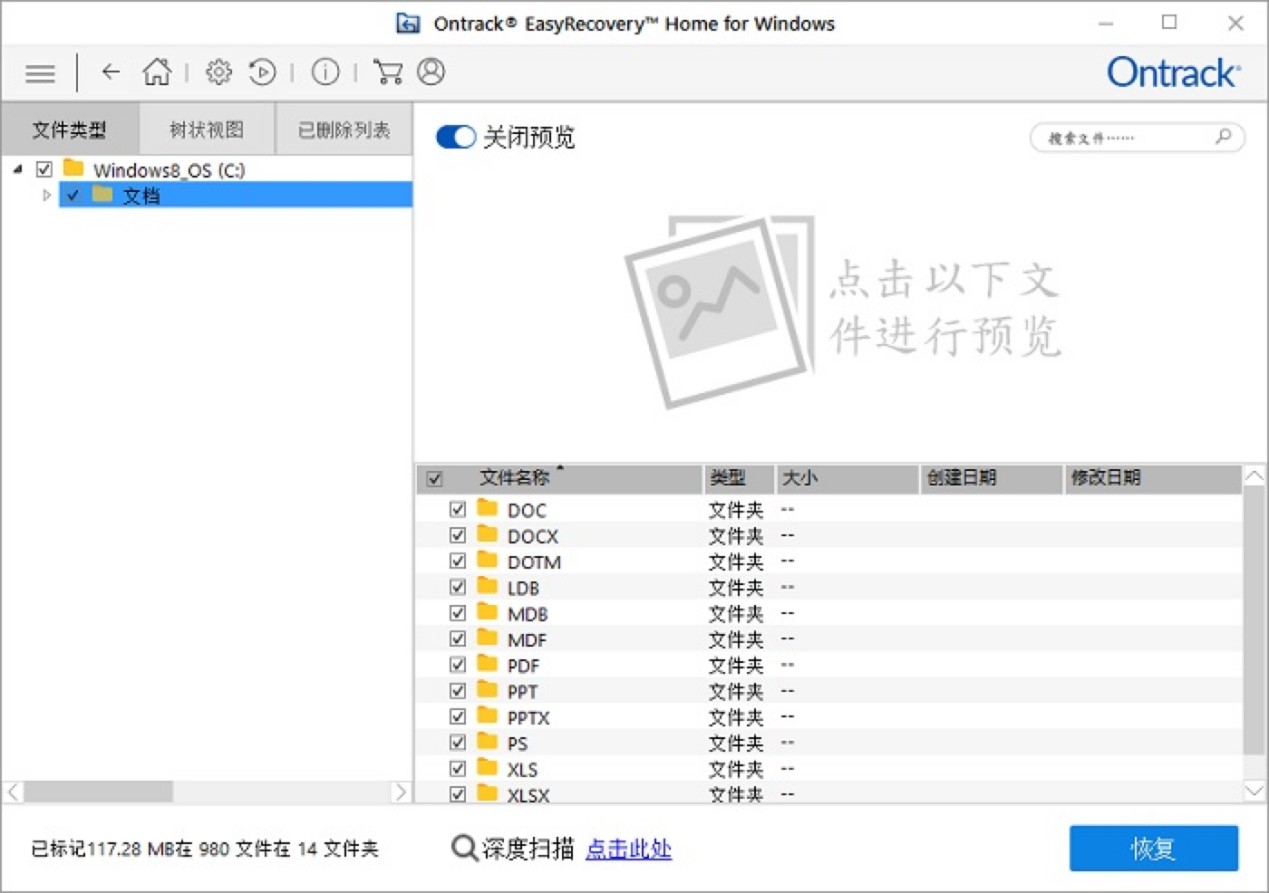Select the Windows8_OS (C:) tree item
Viewport: 1269px width, 893px height.
169,169
